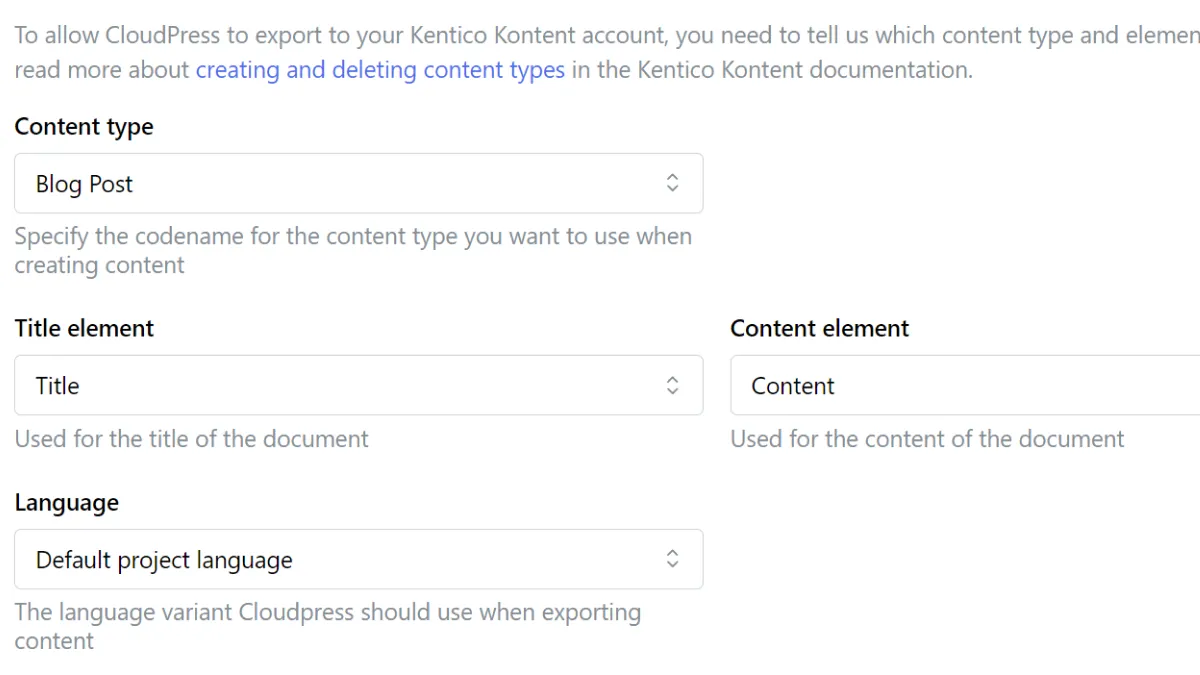Click the Language label
Image resolution: width=1200 pixels, height=675 pixels.
pyautogui.click(x=66, y=503)
